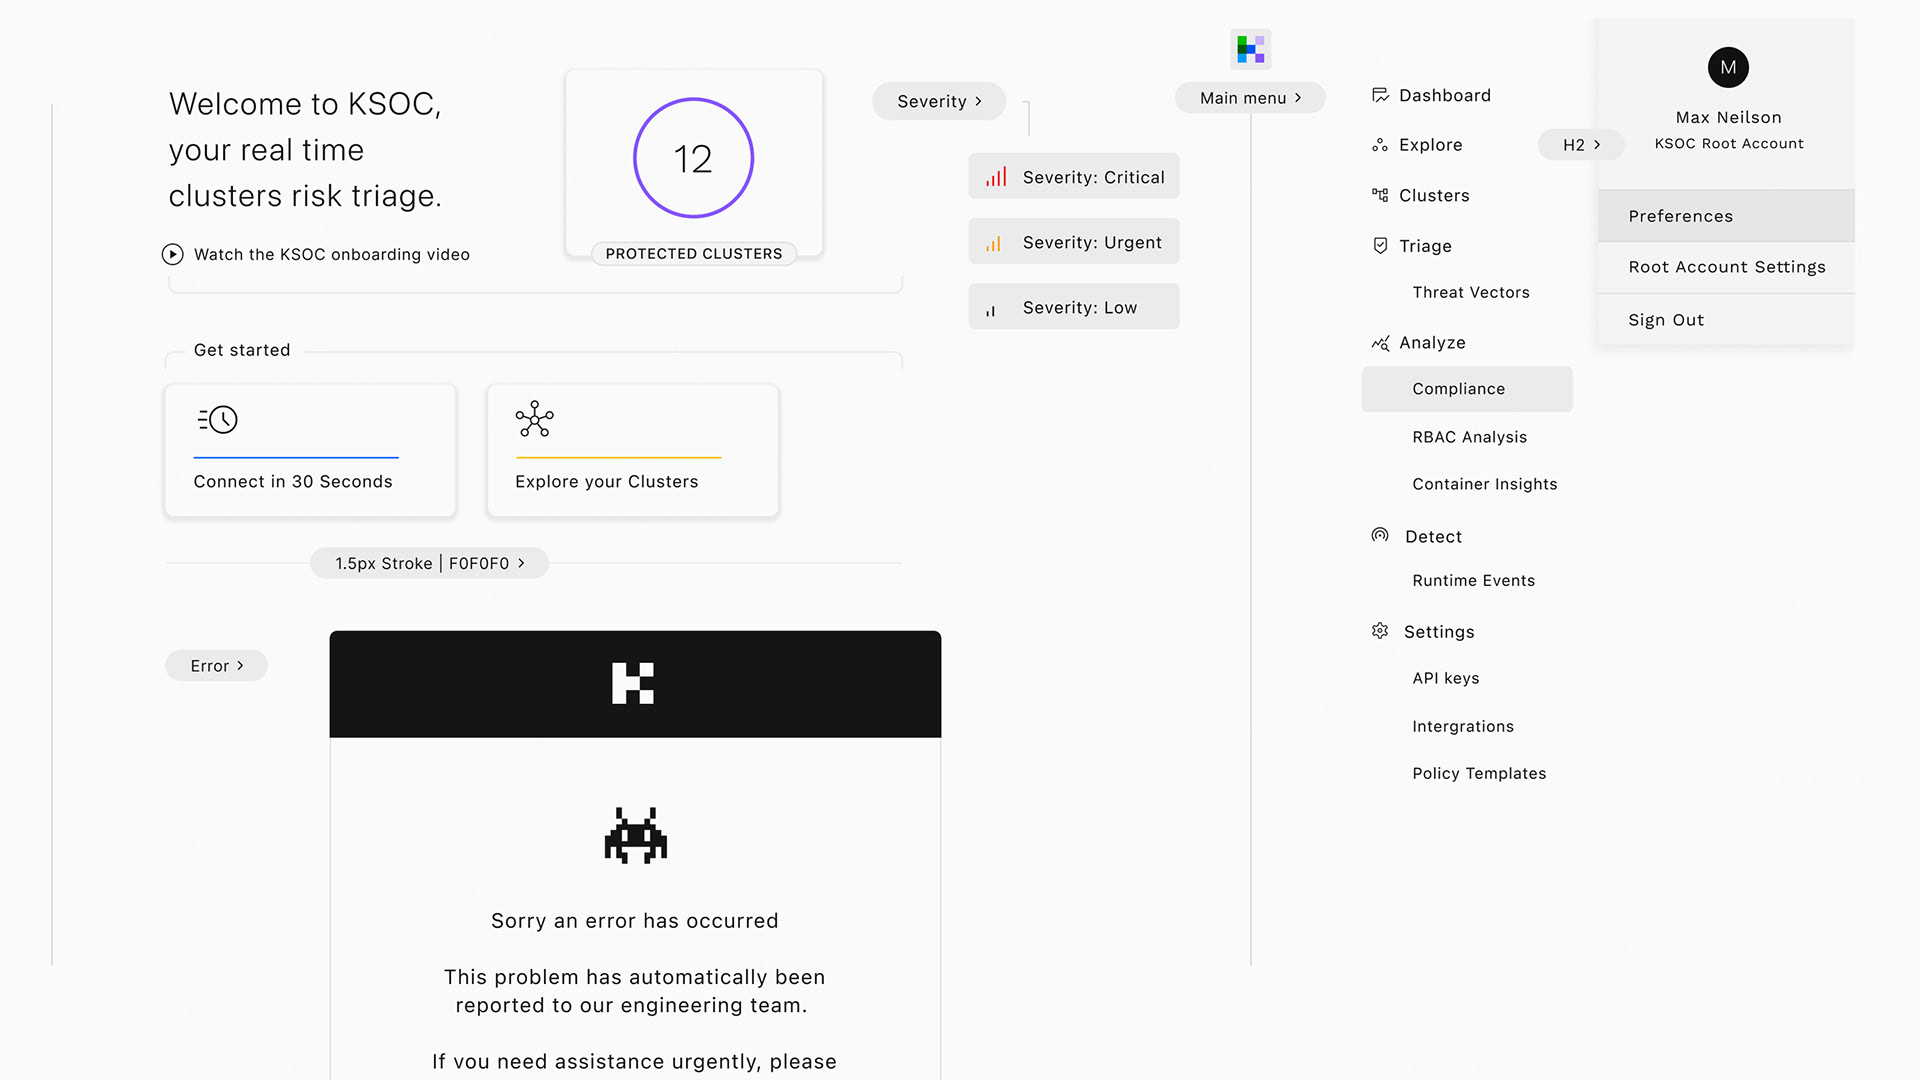Click the Low severity bars icon
This screenshot has height=1080, width=1920.
990,310
